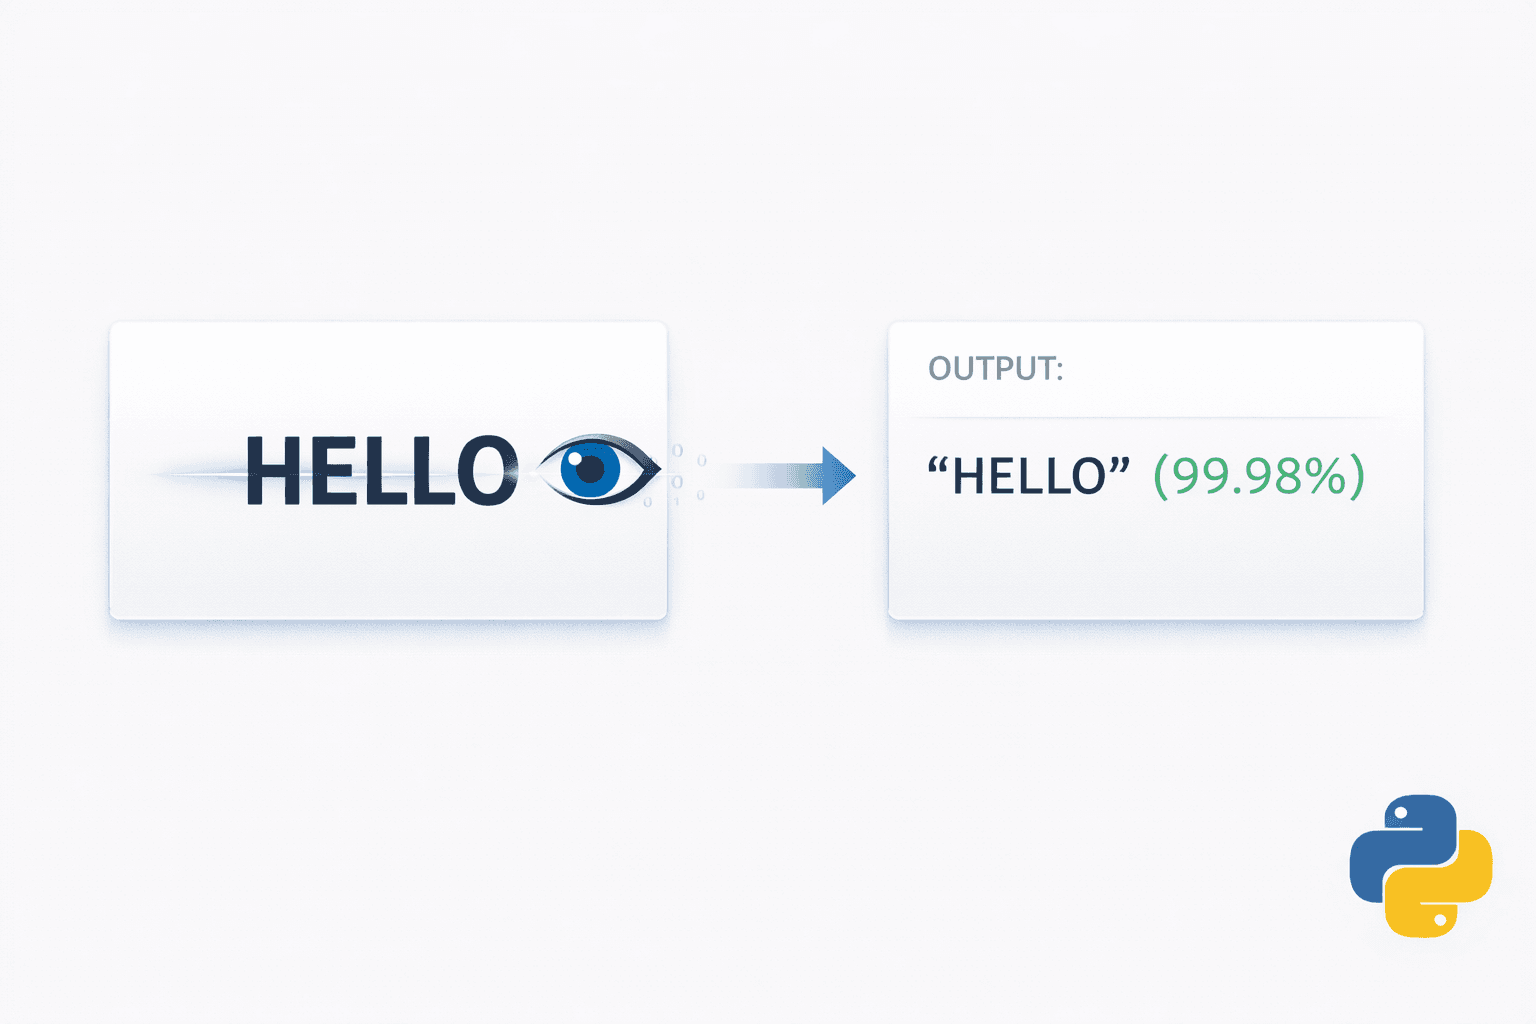Click blank area below HELLO in input card

point(388,565)
